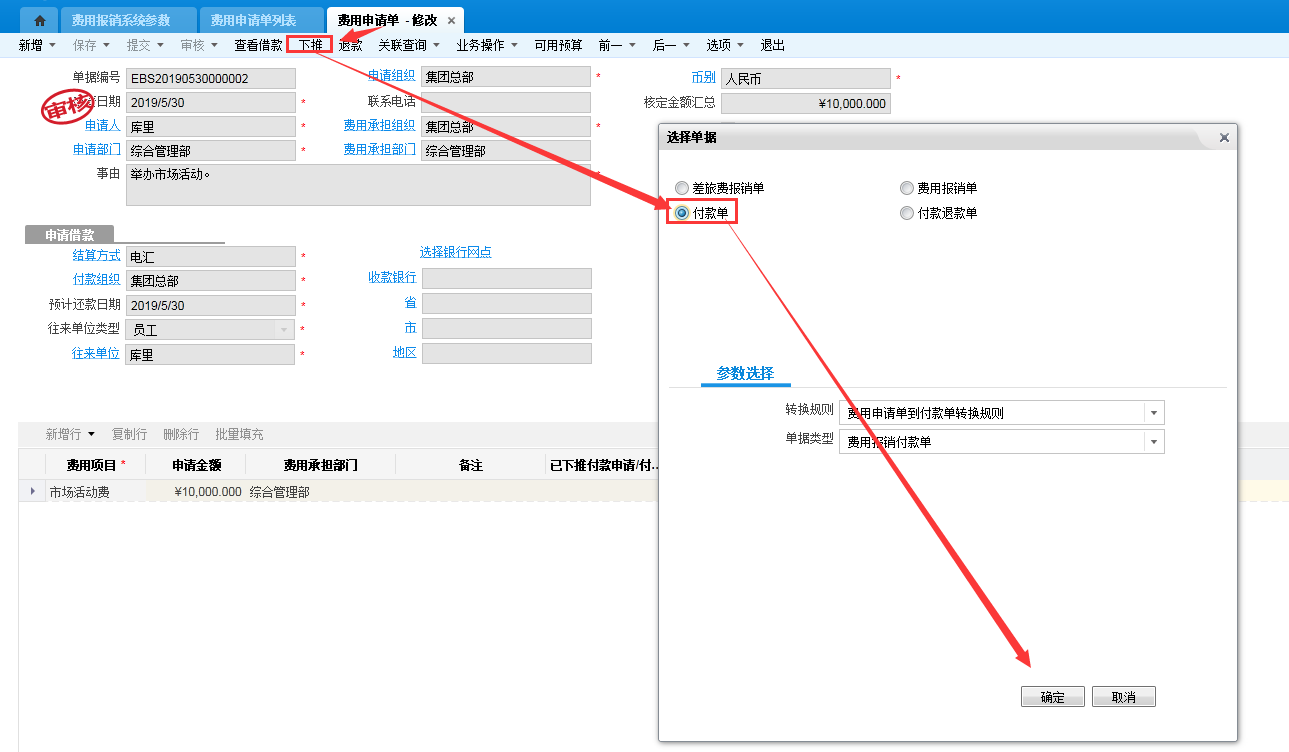Expand the 转换规则 dropdown
1289x752 pixels.
pos(1154,413)
